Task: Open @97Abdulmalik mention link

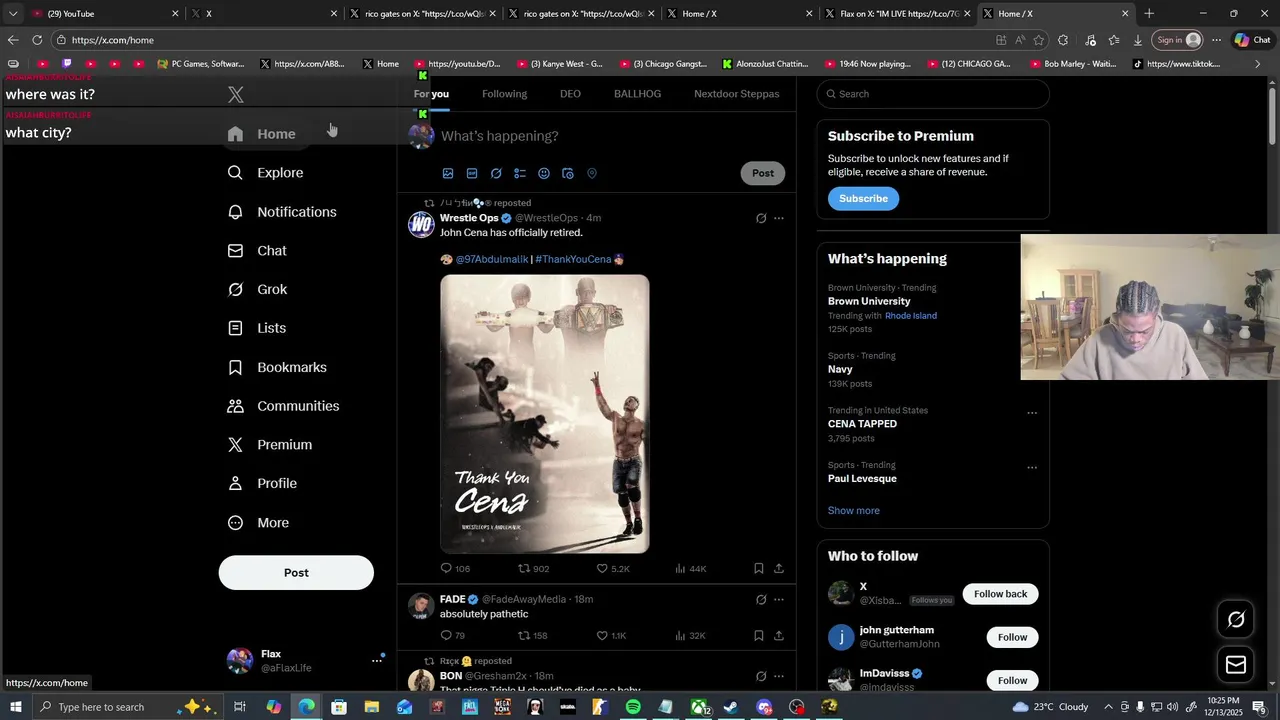Action: click(492, 259)
